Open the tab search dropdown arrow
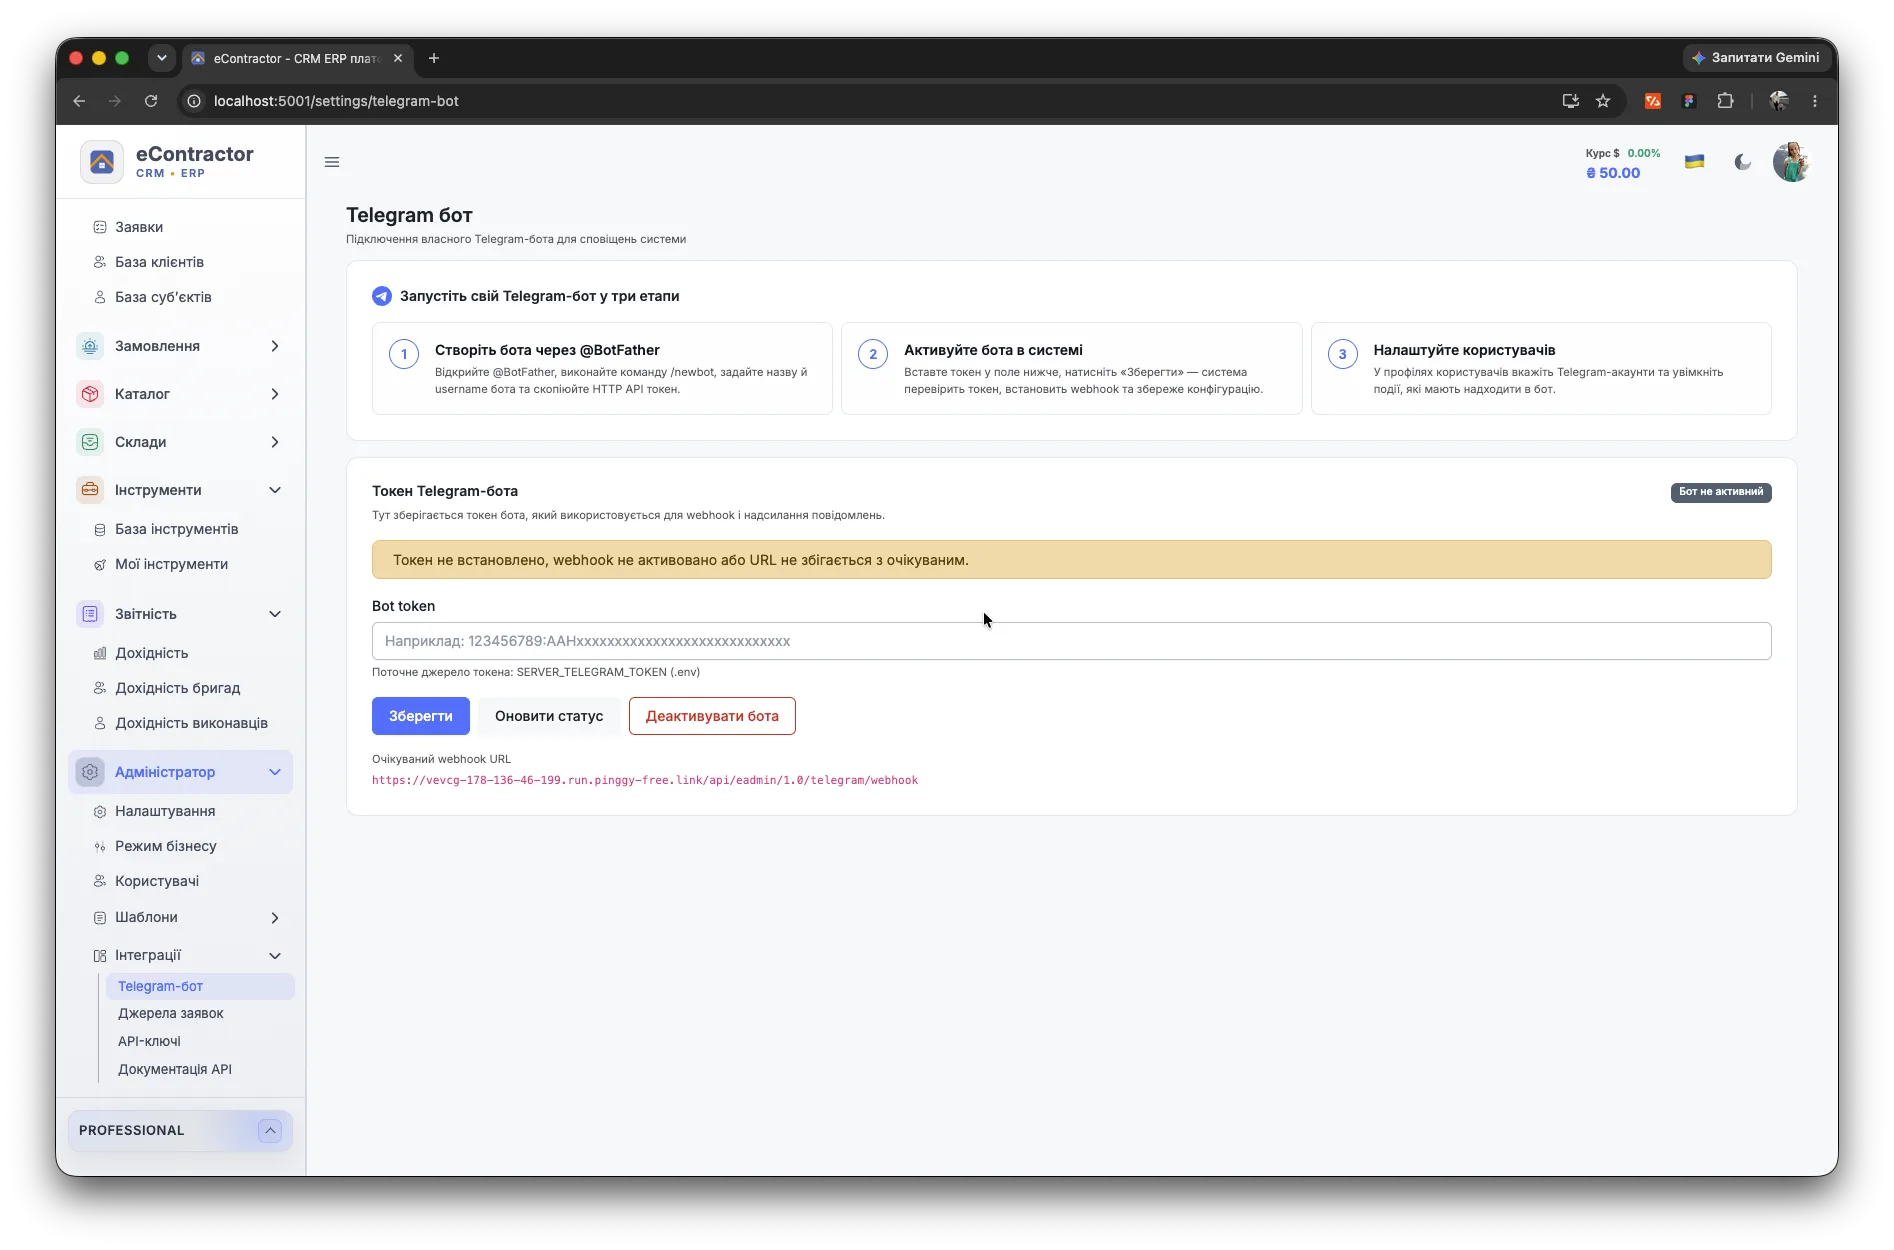1894x1250 pixels. click(161, 58)
